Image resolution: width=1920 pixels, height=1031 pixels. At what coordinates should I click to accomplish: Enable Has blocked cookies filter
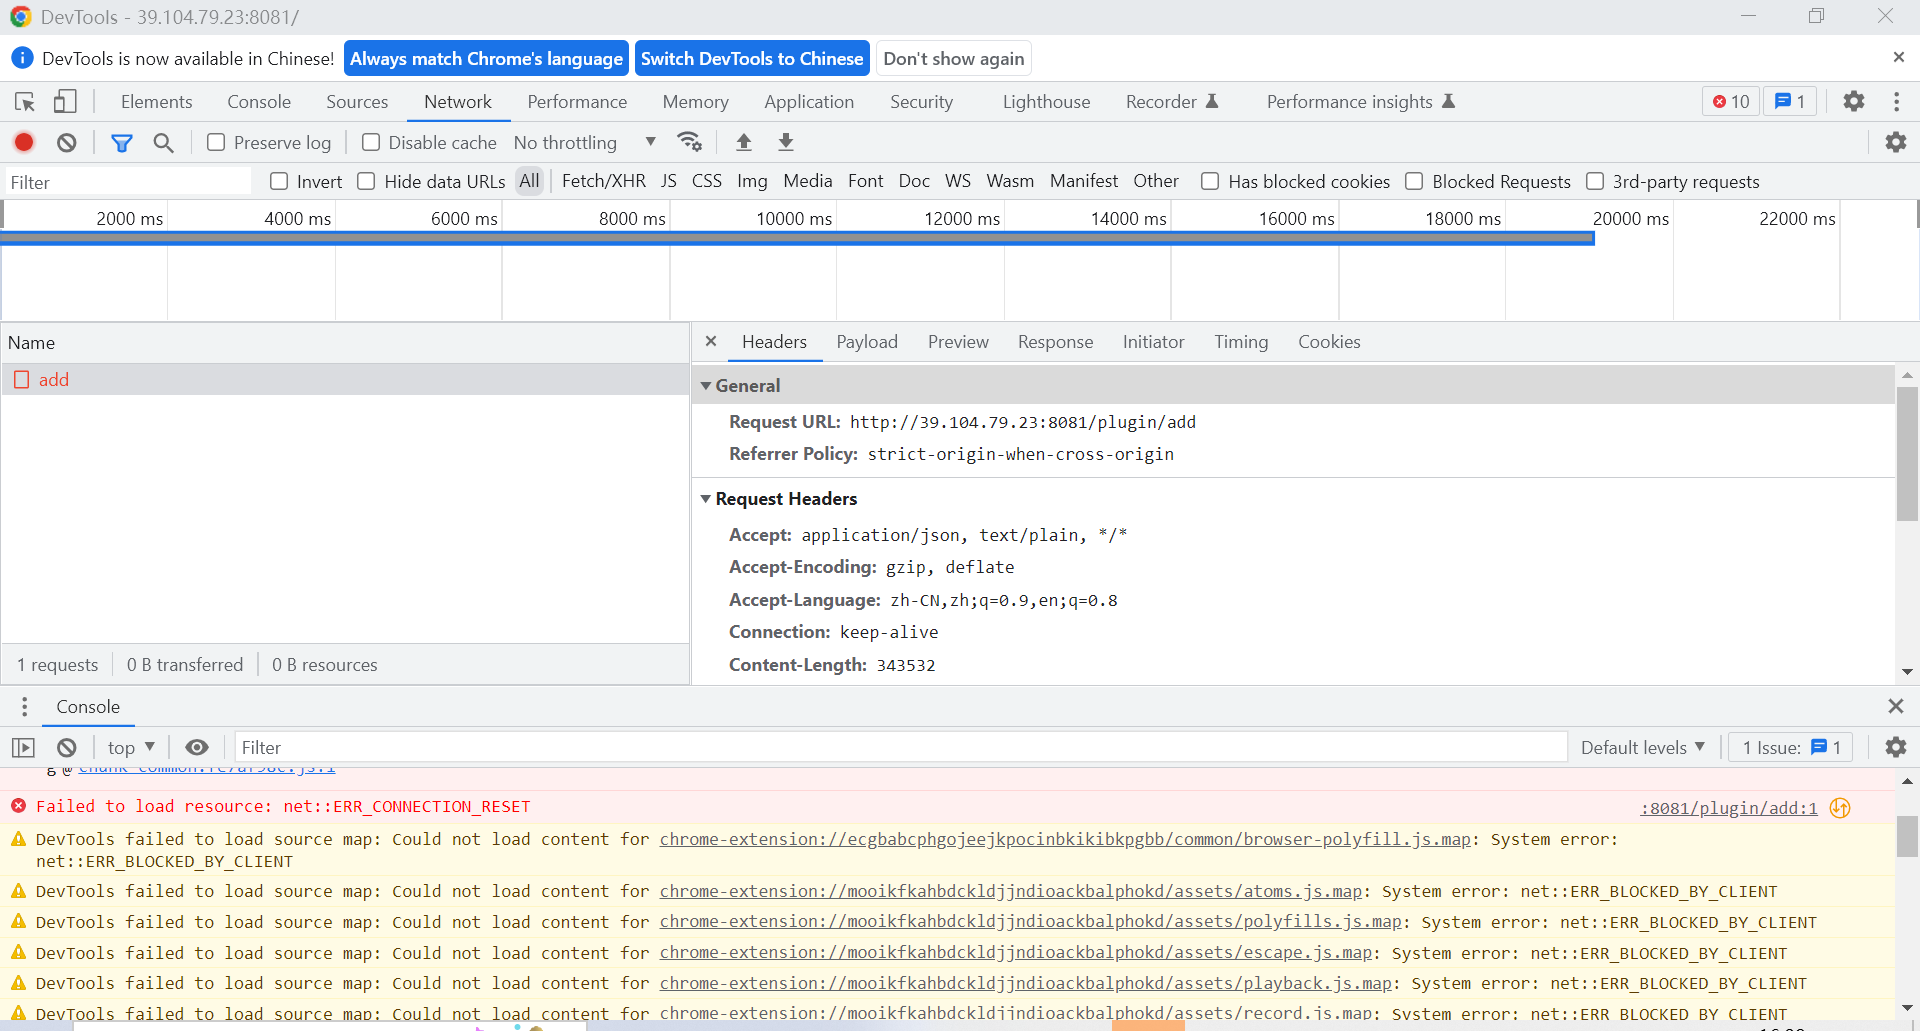[1210, 181]
